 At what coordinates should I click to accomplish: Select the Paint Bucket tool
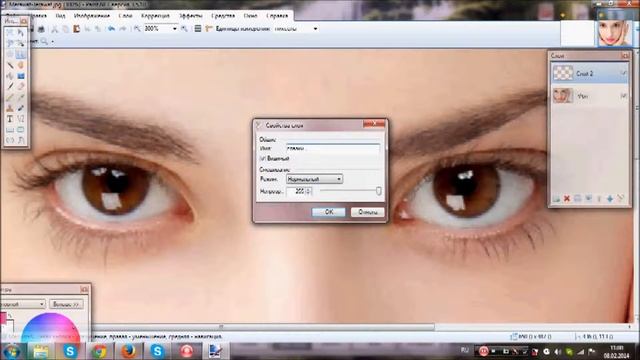pos(10,76)
